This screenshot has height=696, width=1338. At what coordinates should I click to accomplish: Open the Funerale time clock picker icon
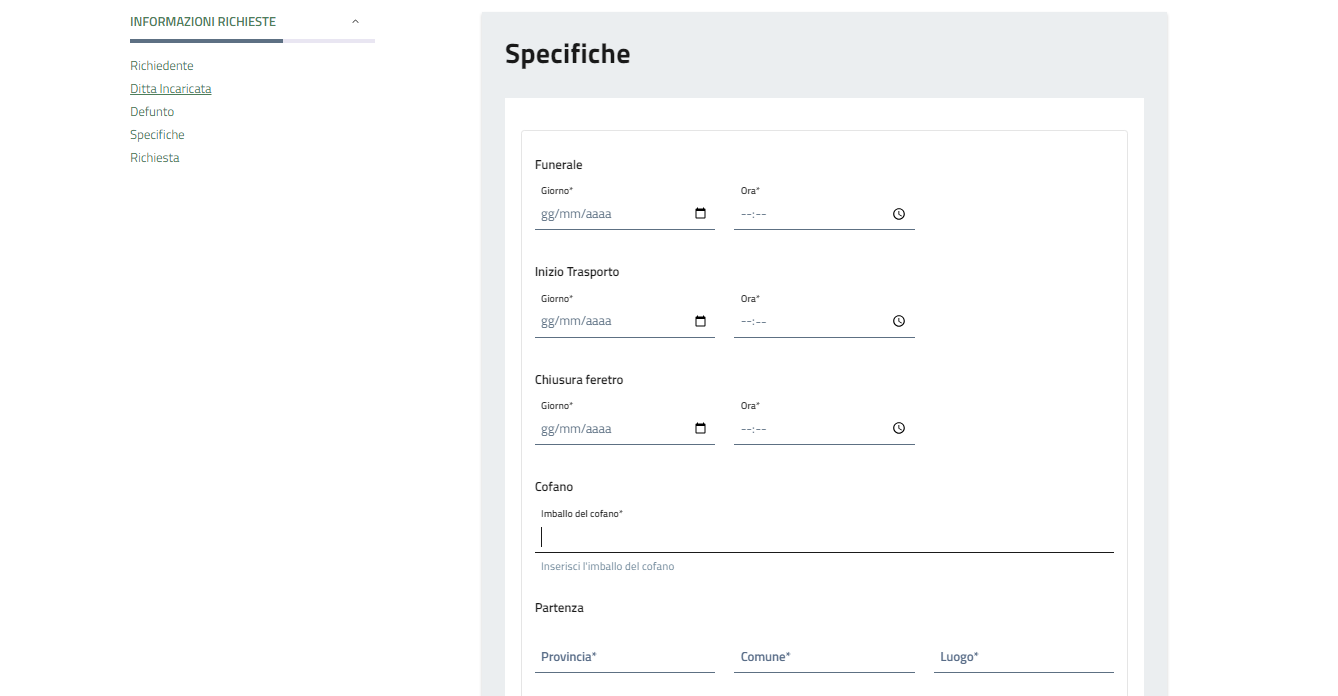coord(898,214)
